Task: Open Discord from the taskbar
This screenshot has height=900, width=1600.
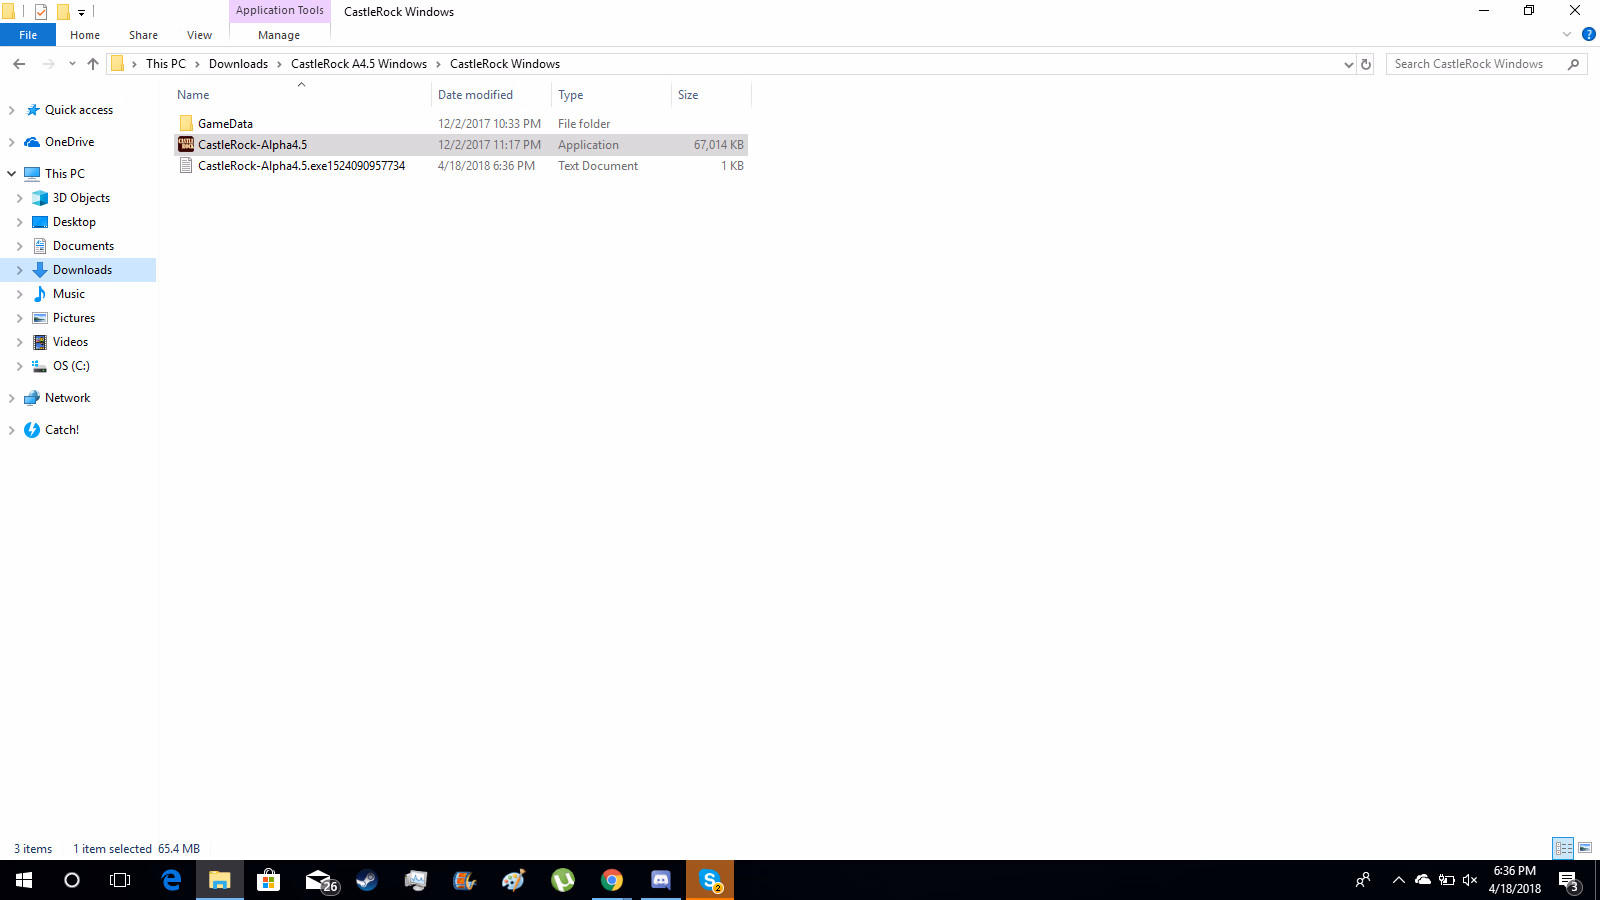Action: 661,880
